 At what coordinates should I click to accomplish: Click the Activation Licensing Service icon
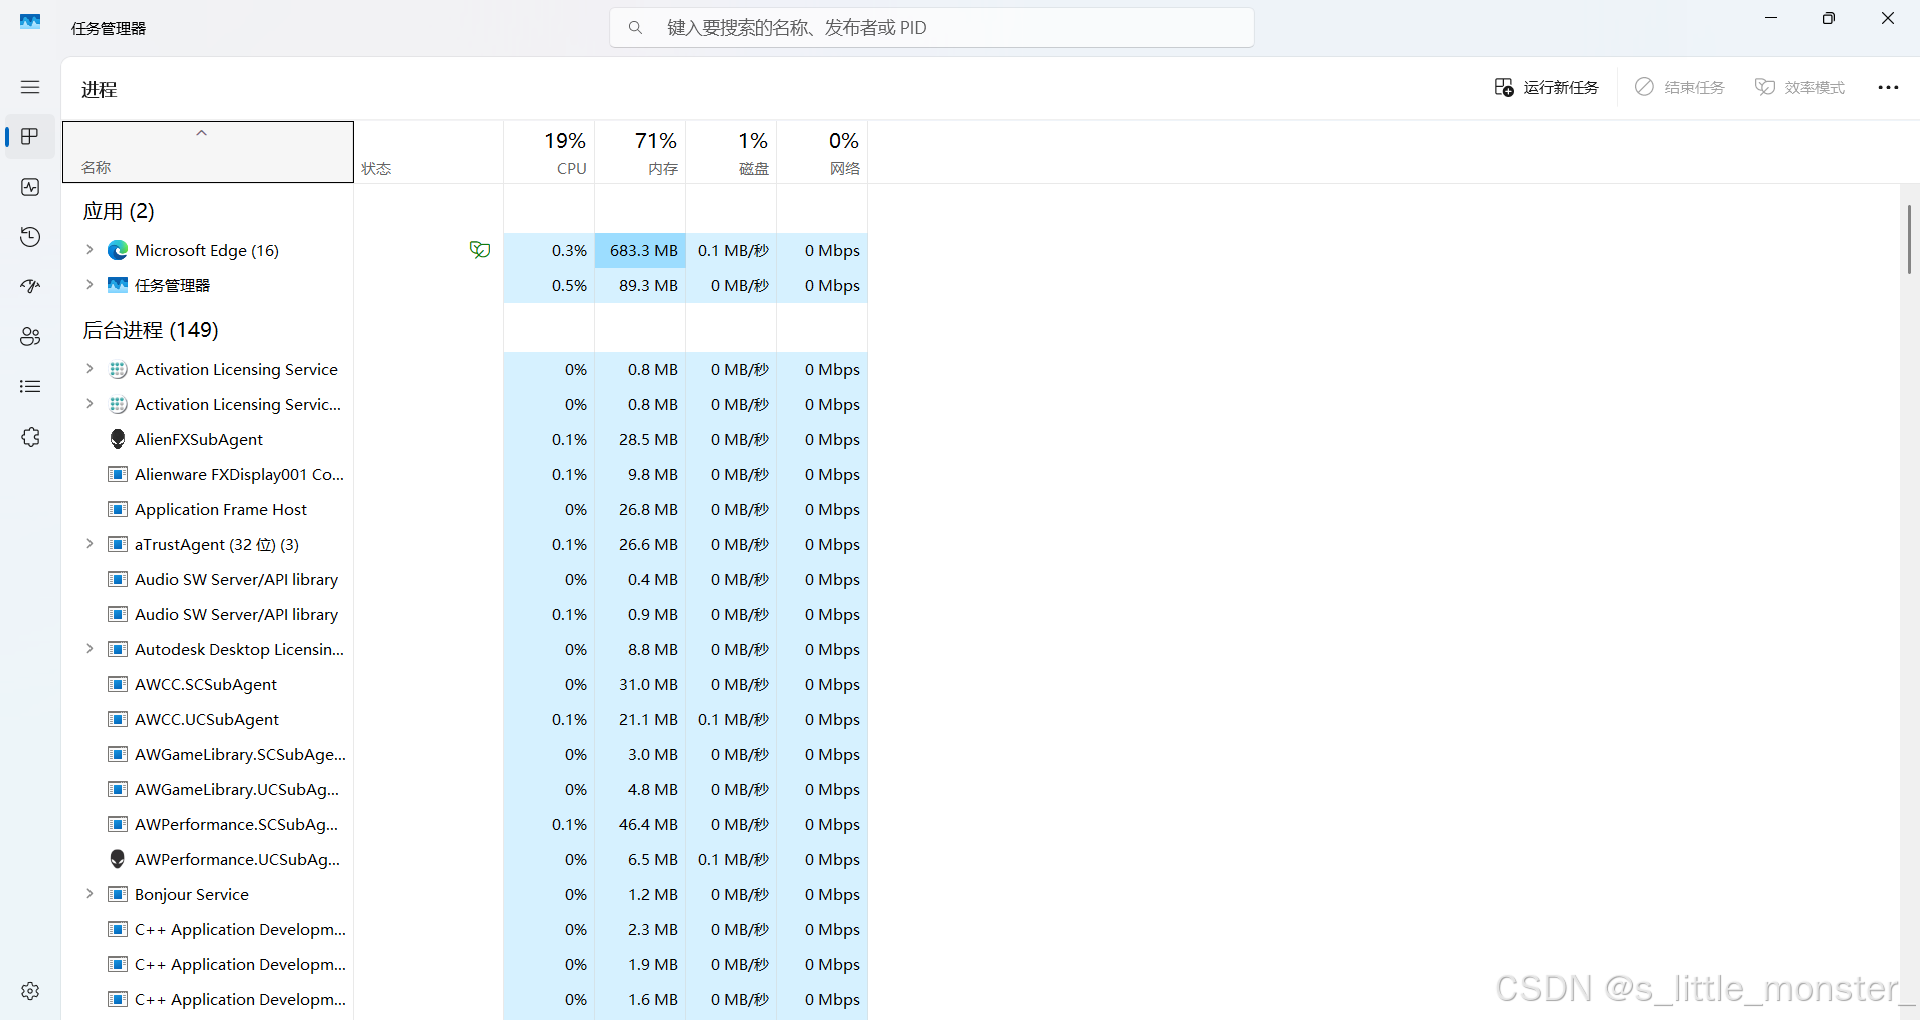(x=118, y=369)
